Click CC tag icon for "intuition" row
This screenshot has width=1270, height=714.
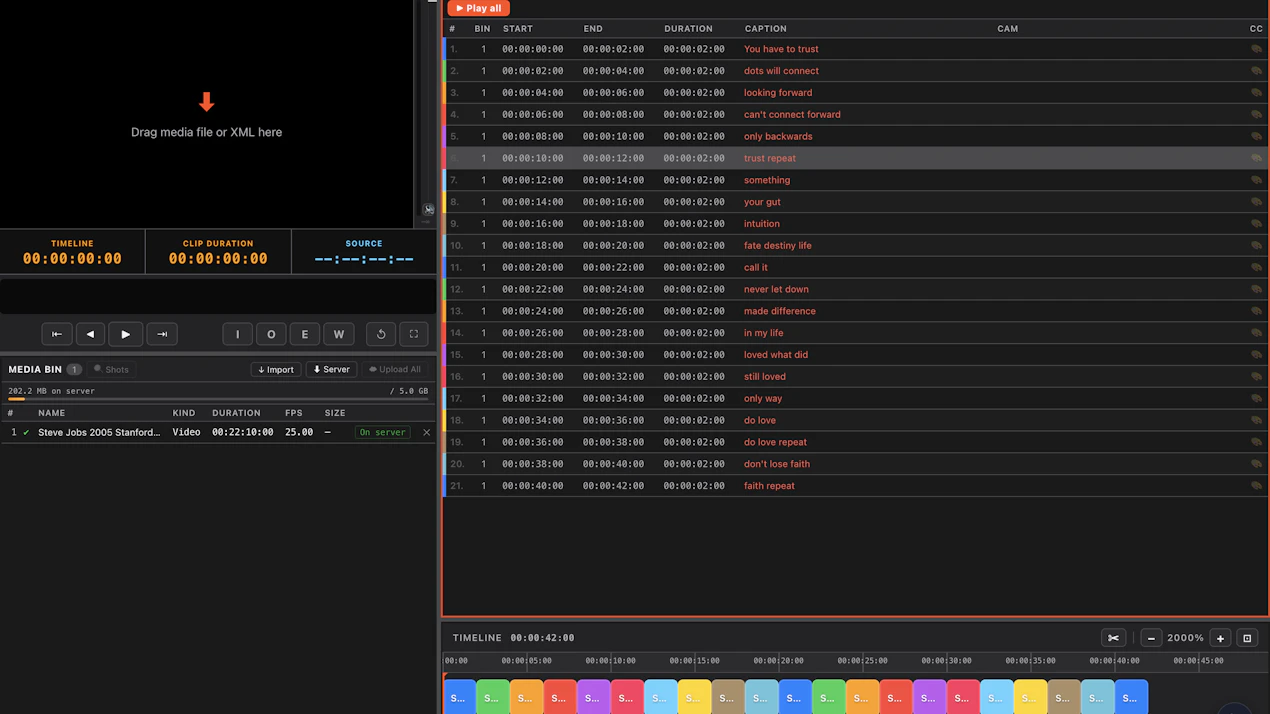(x=1256, y=224)
